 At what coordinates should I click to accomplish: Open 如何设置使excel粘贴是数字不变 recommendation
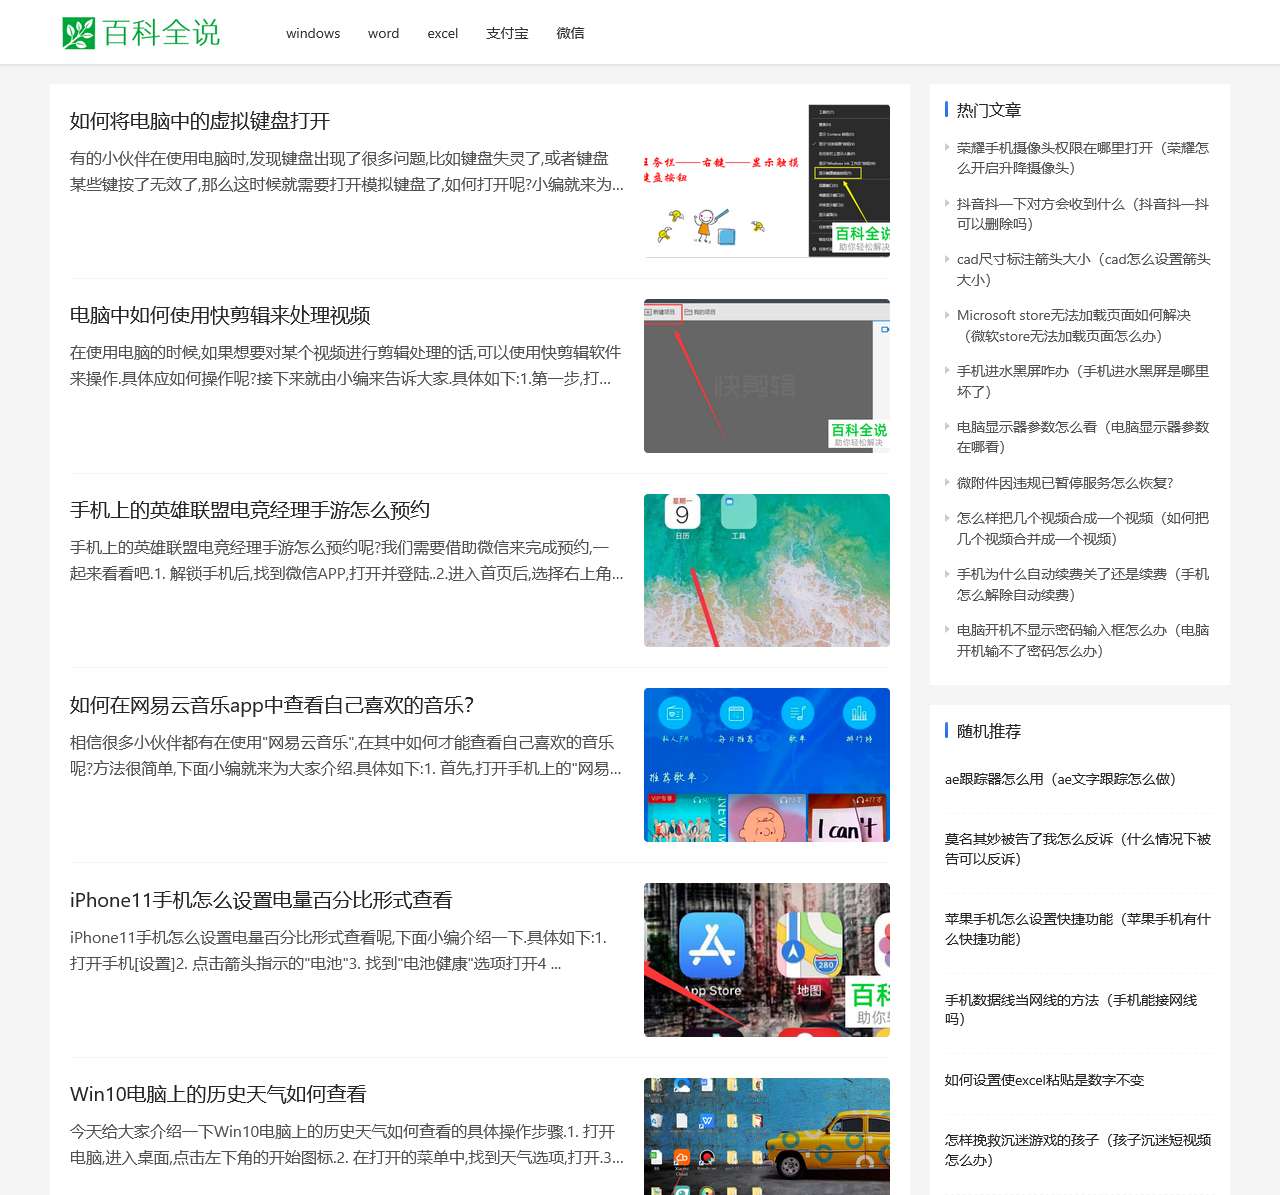click(1044, 1080)
